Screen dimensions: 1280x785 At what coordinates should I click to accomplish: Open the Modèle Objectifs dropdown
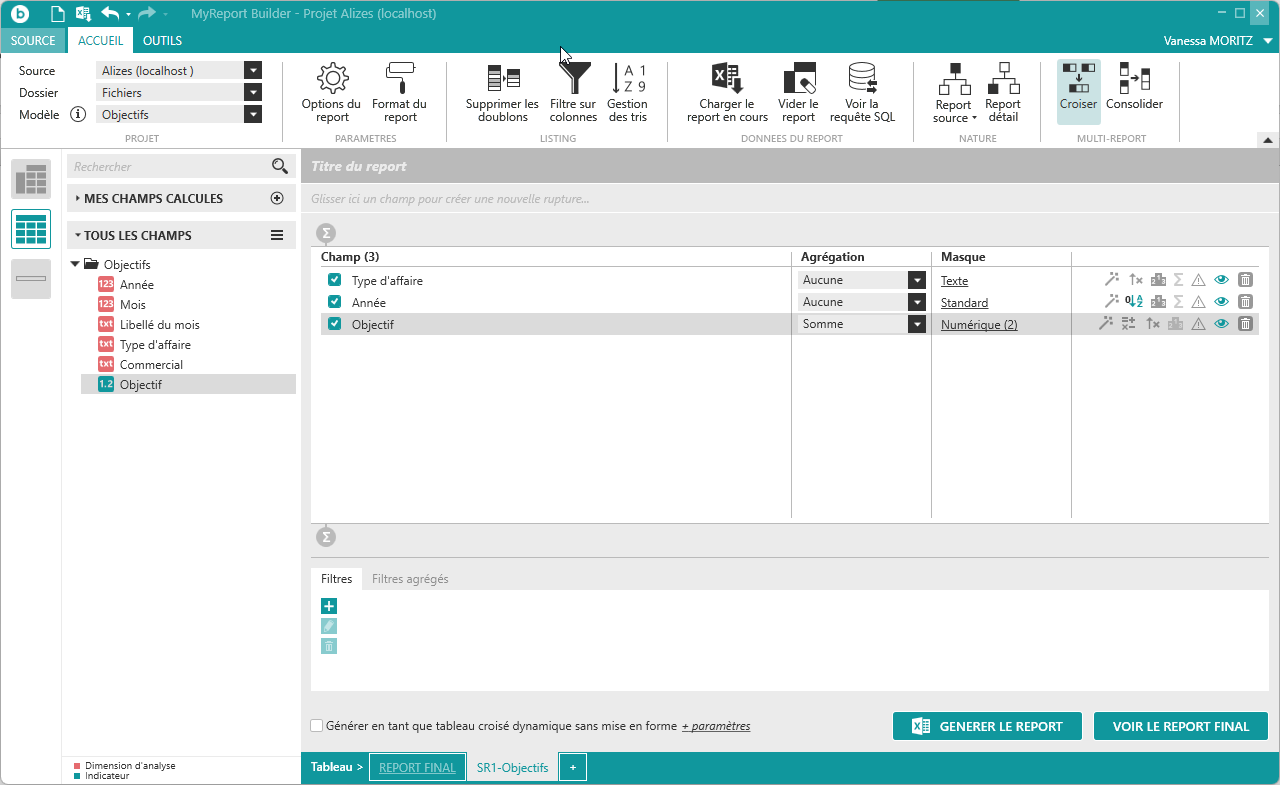[x=253, y=115]
